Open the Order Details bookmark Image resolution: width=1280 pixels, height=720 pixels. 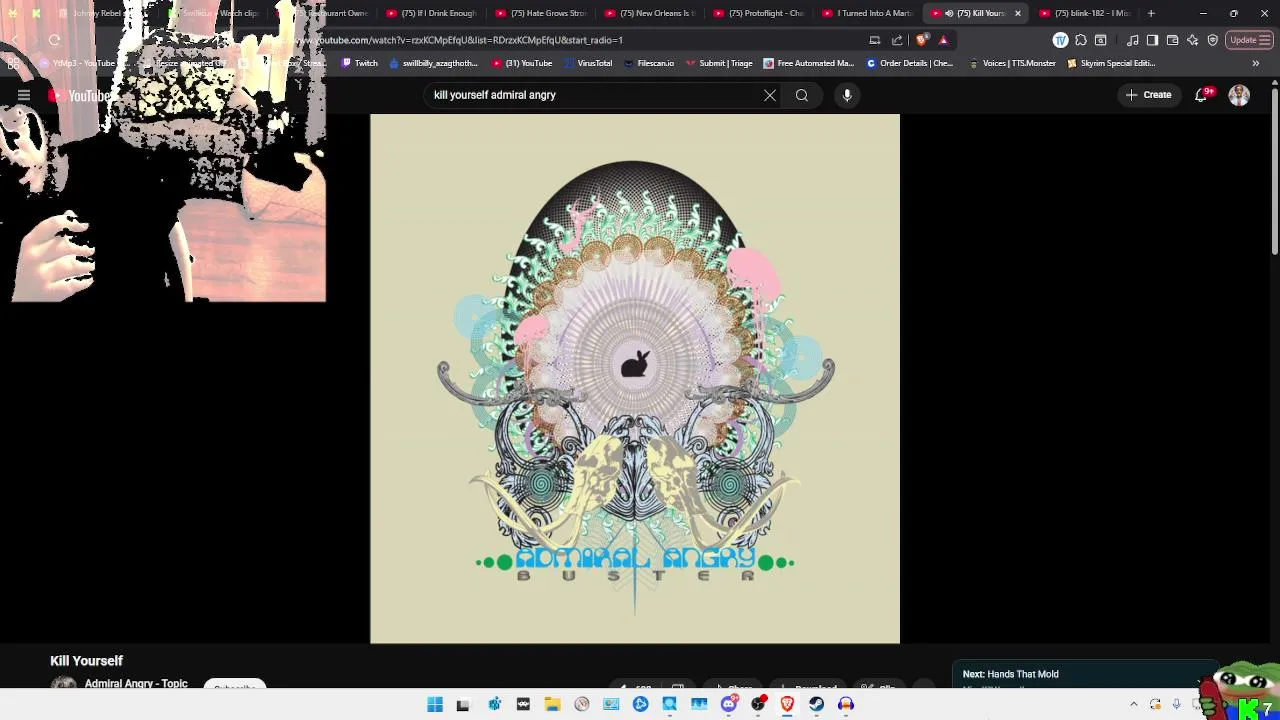point(908,63)
